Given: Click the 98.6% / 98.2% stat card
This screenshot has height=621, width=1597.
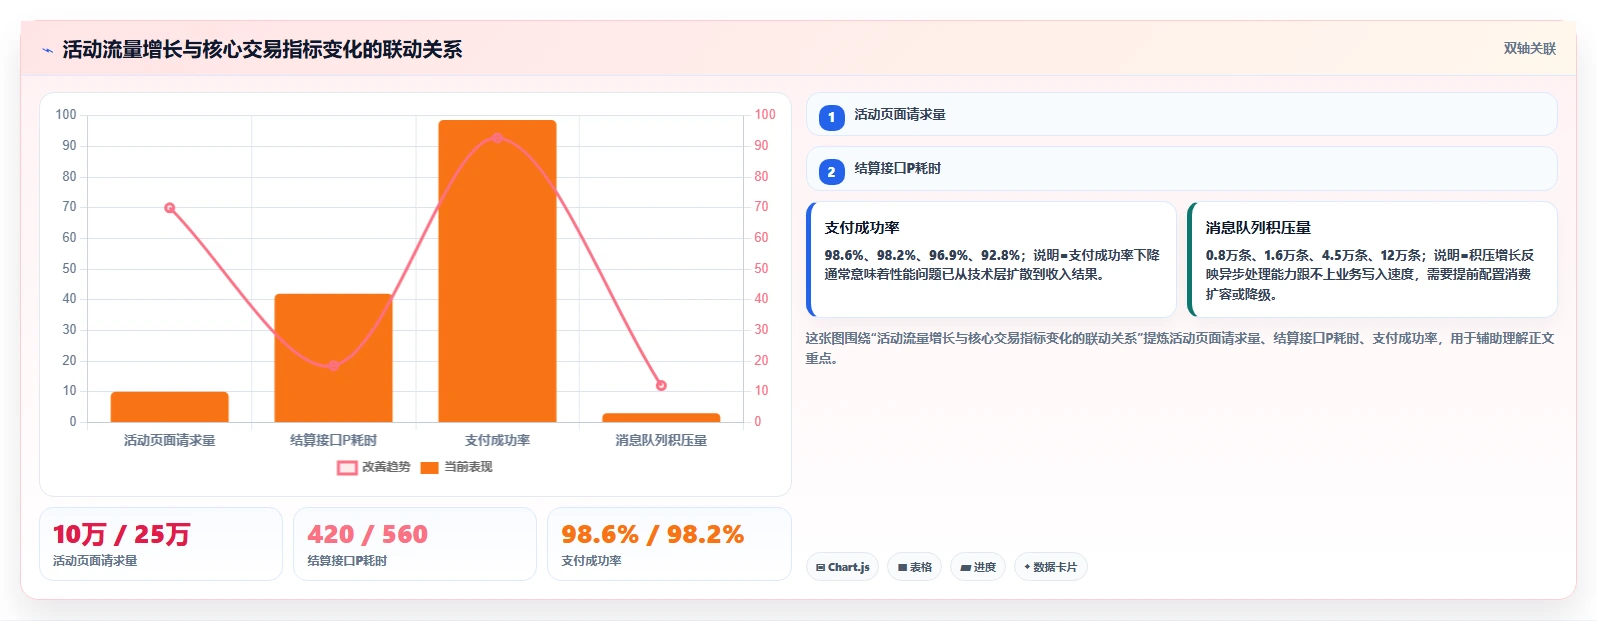Looking at the screenshot, I should pos(669,544).
